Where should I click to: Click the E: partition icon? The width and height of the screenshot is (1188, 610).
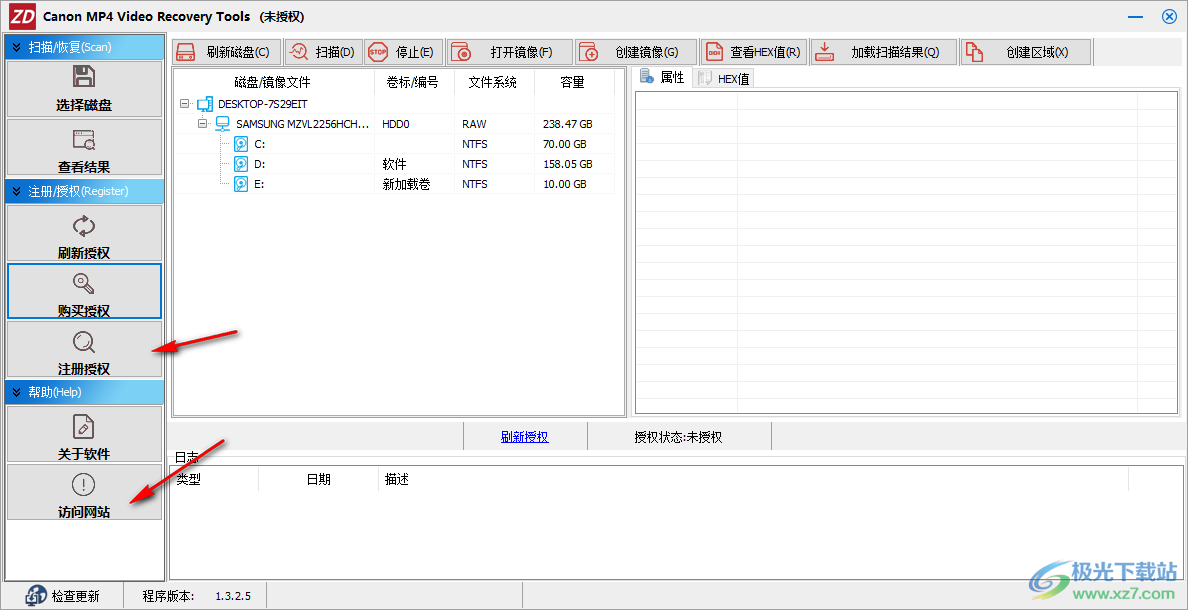click(241, 183)
